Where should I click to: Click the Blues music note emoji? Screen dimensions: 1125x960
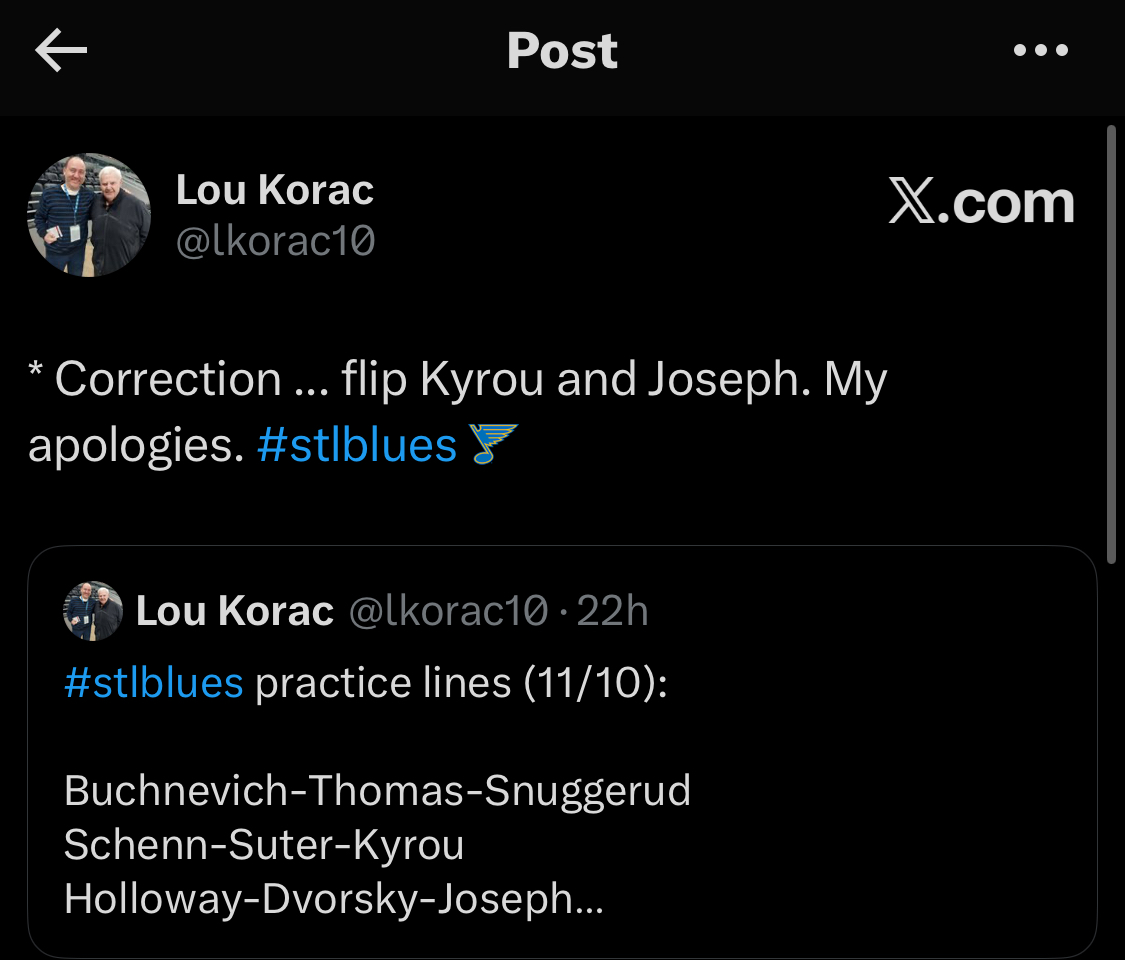pyautogui.click(x=494, y=444)
